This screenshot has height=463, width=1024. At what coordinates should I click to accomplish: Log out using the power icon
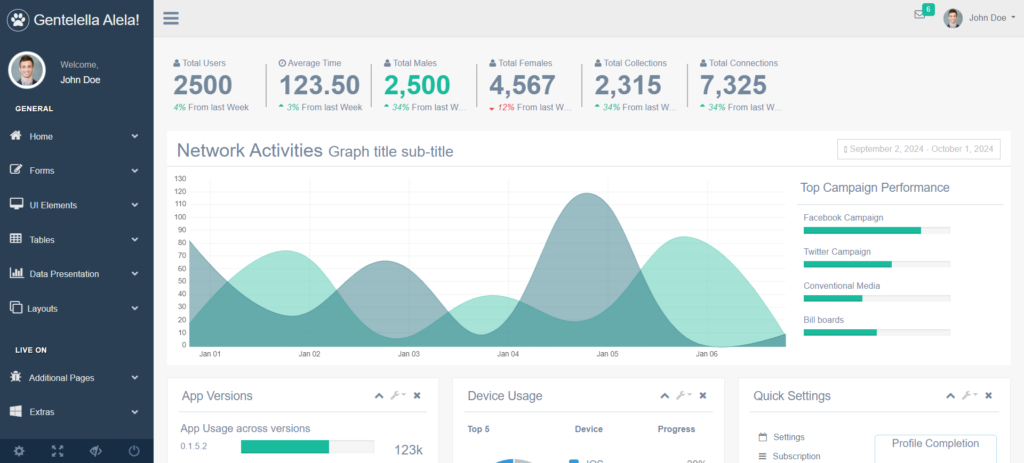pos(134,451)
